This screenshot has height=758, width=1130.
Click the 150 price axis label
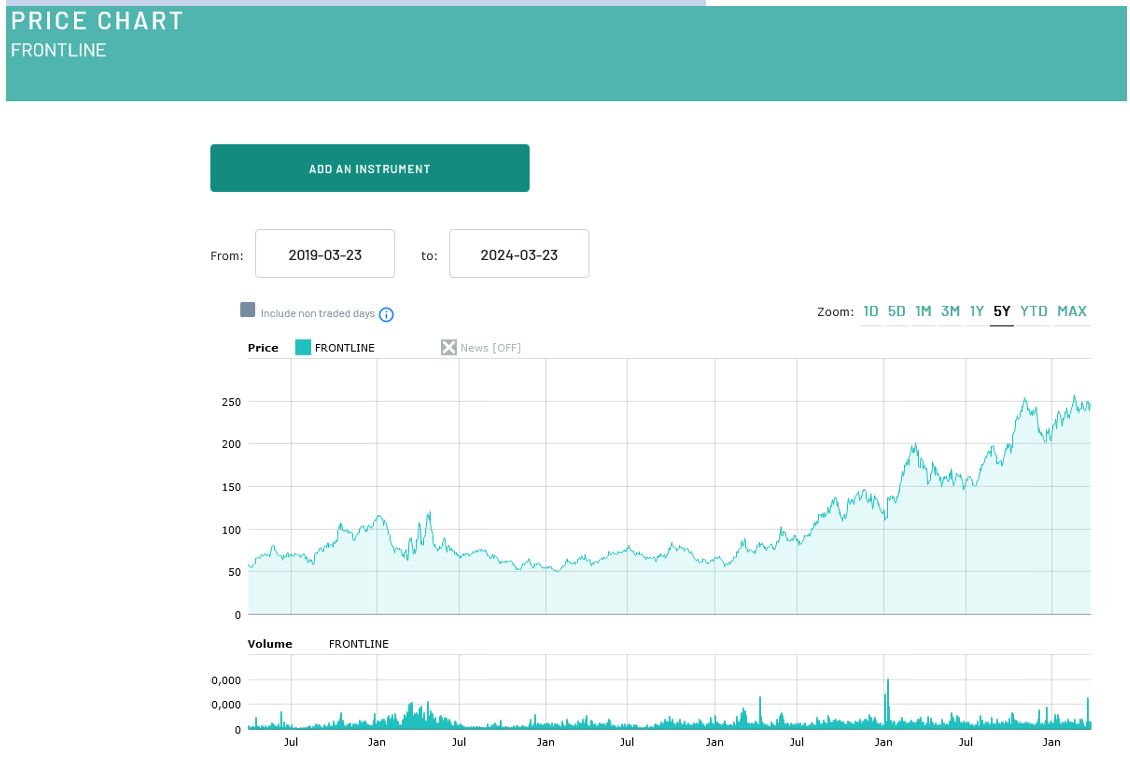coord(231,487)
